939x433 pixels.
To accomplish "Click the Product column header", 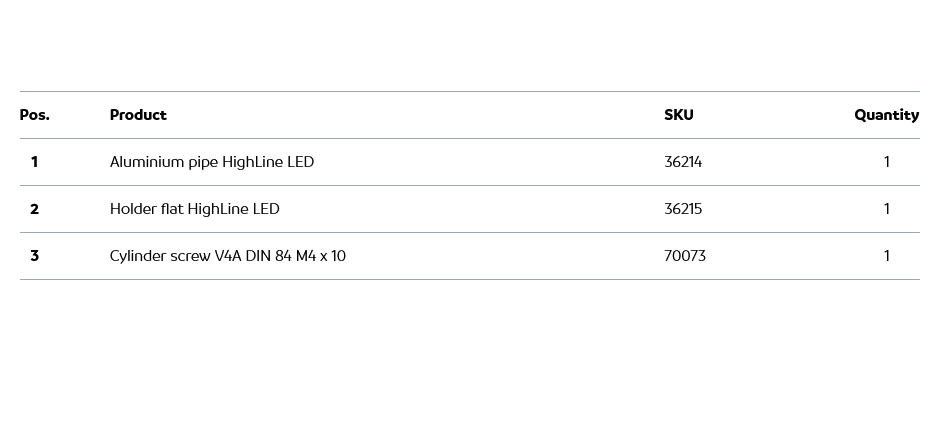I will coord(138,115).
